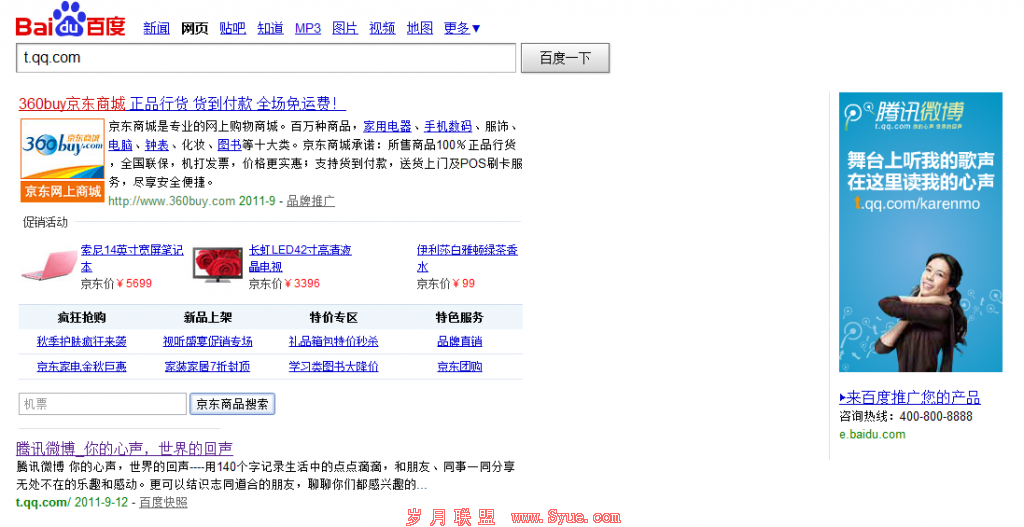Open the 索尼14英寸宽屏笔记本 product link
This screenshot has width=1024, height=527.
132,258
